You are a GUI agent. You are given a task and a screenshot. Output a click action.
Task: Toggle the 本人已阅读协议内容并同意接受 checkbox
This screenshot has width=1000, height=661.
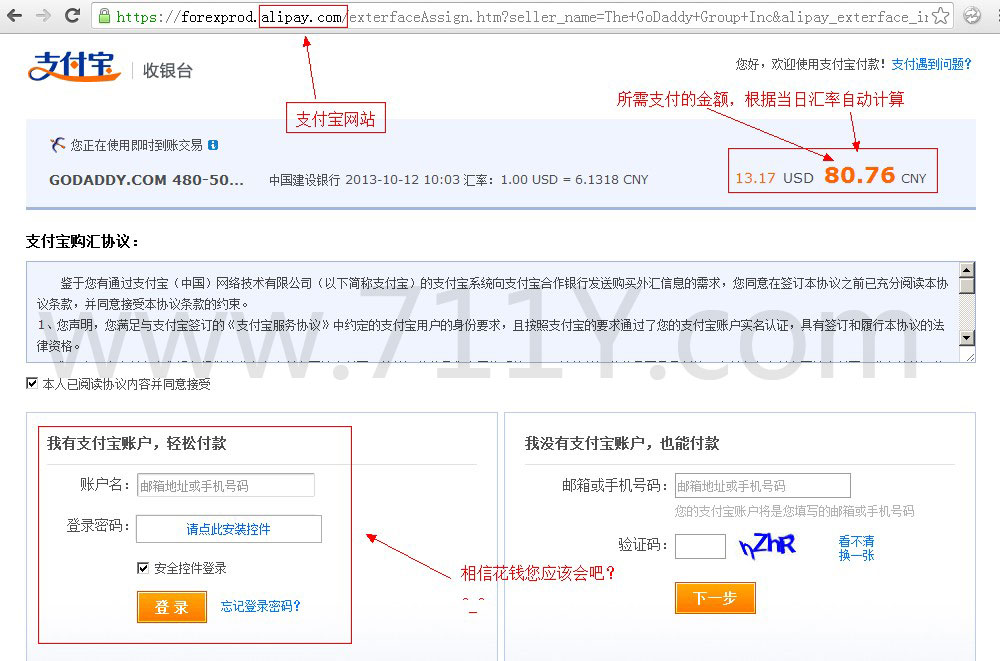pyautogui.click(x=33, y=384)
